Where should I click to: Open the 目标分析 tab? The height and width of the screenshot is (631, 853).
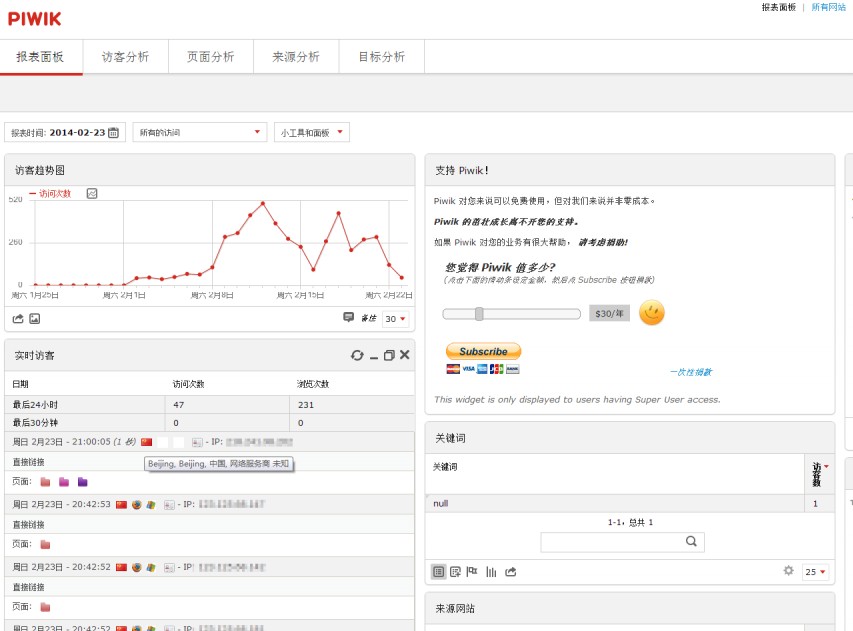(x=382, y=57)
